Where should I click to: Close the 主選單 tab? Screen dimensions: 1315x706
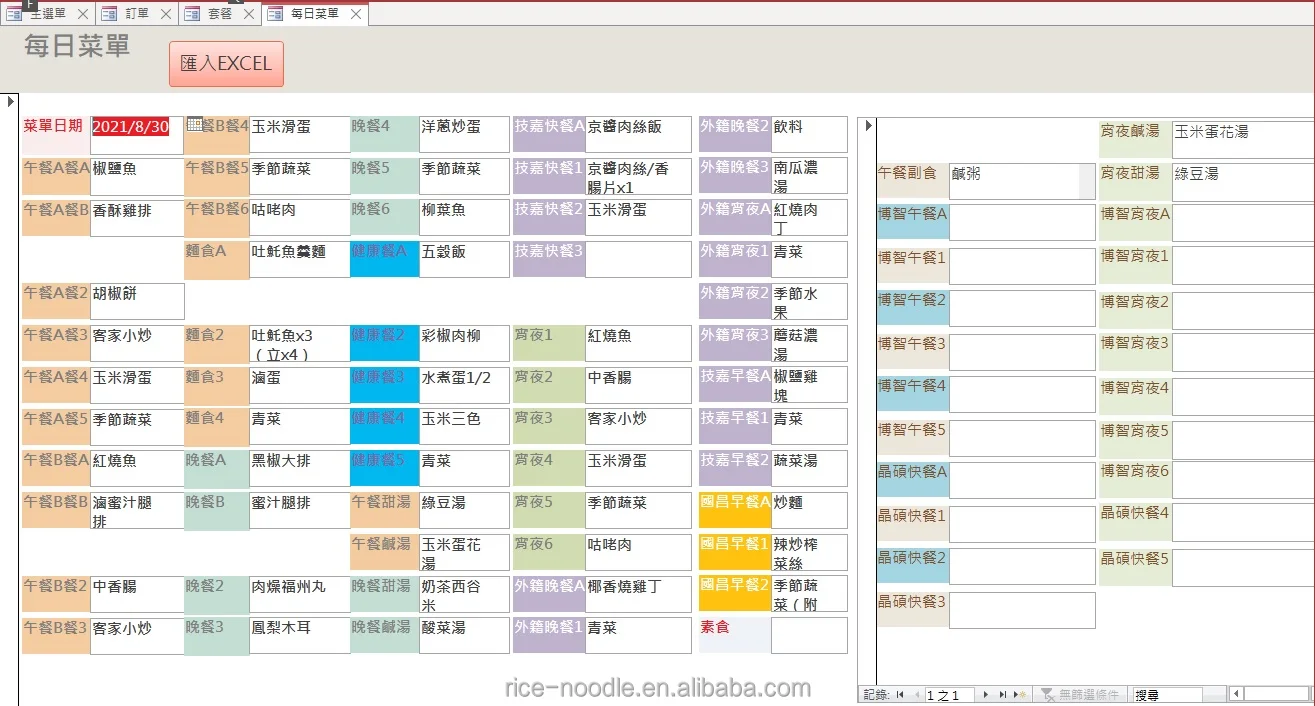point(83,14)
